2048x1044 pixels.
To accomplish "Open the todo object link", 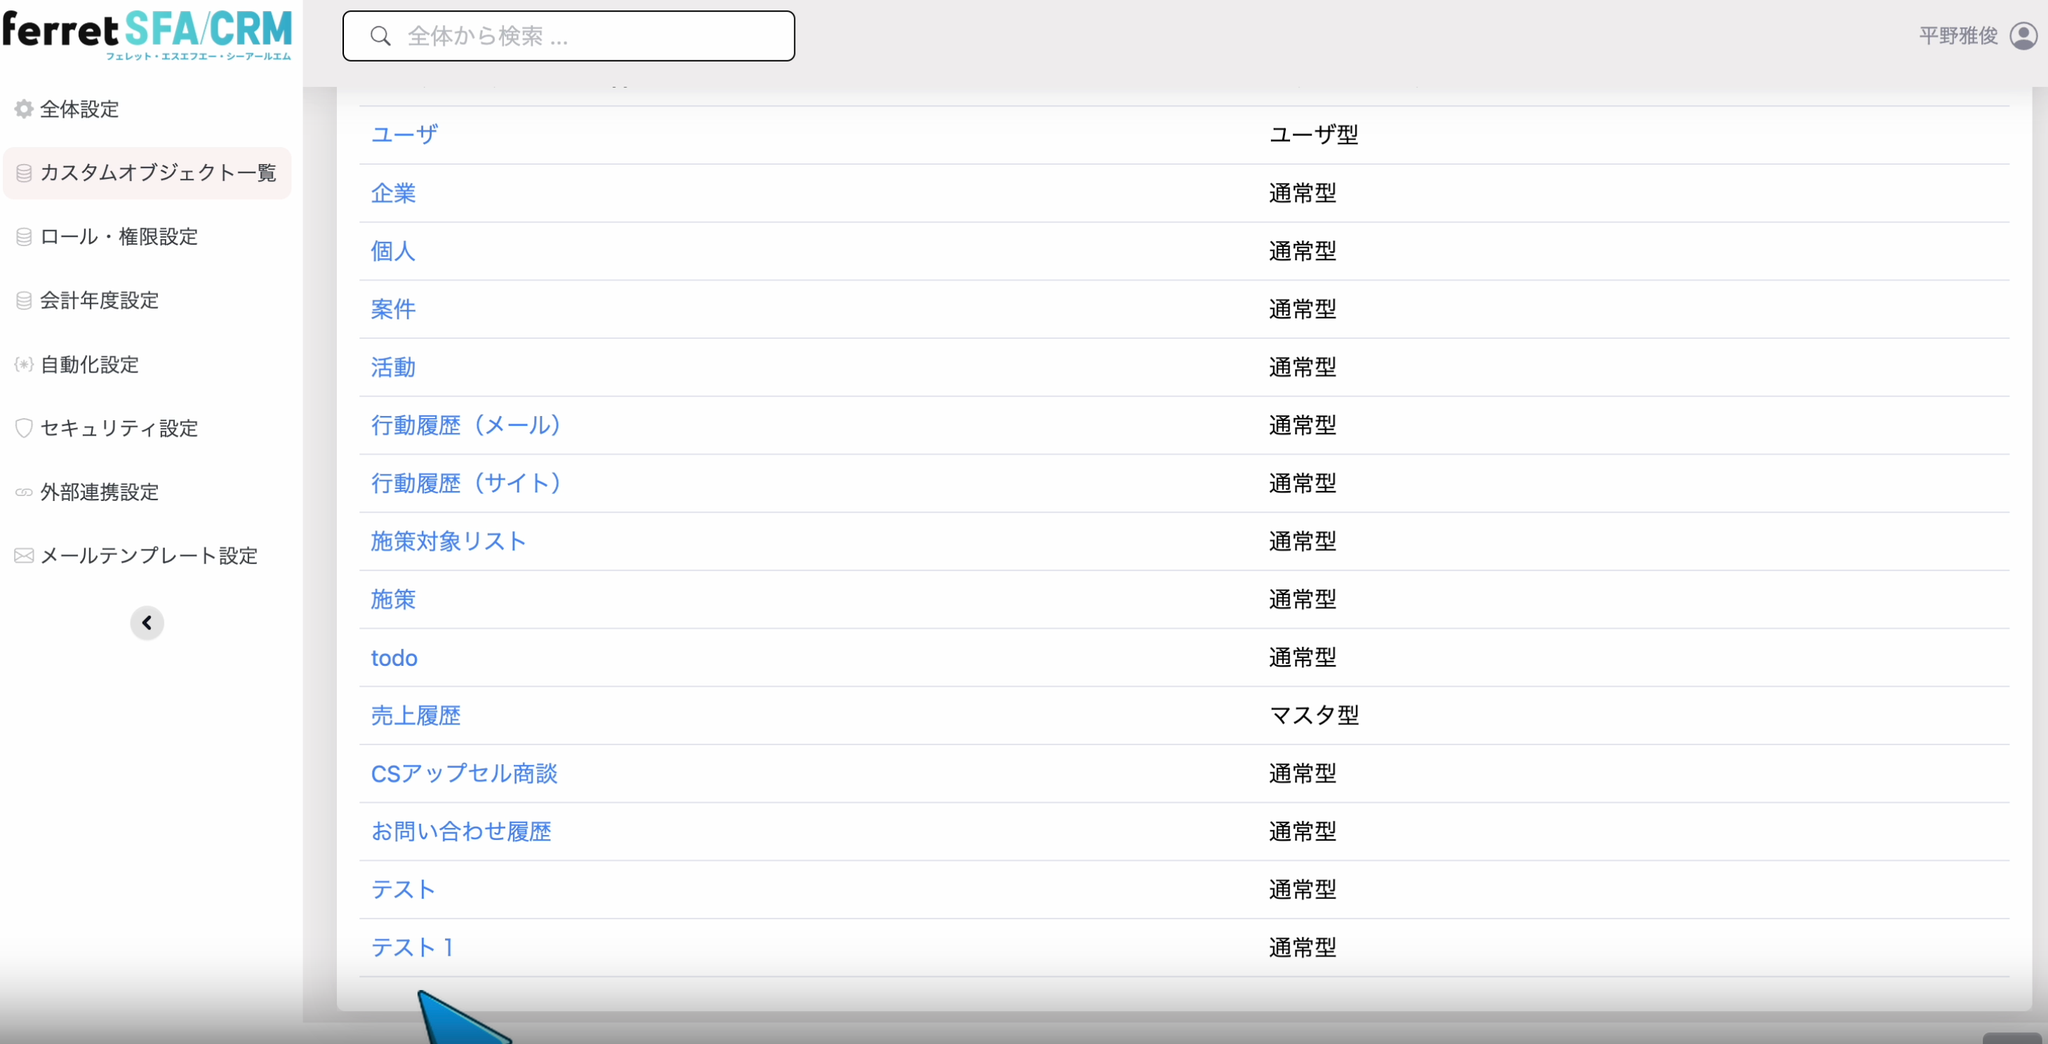I will 394,658.
